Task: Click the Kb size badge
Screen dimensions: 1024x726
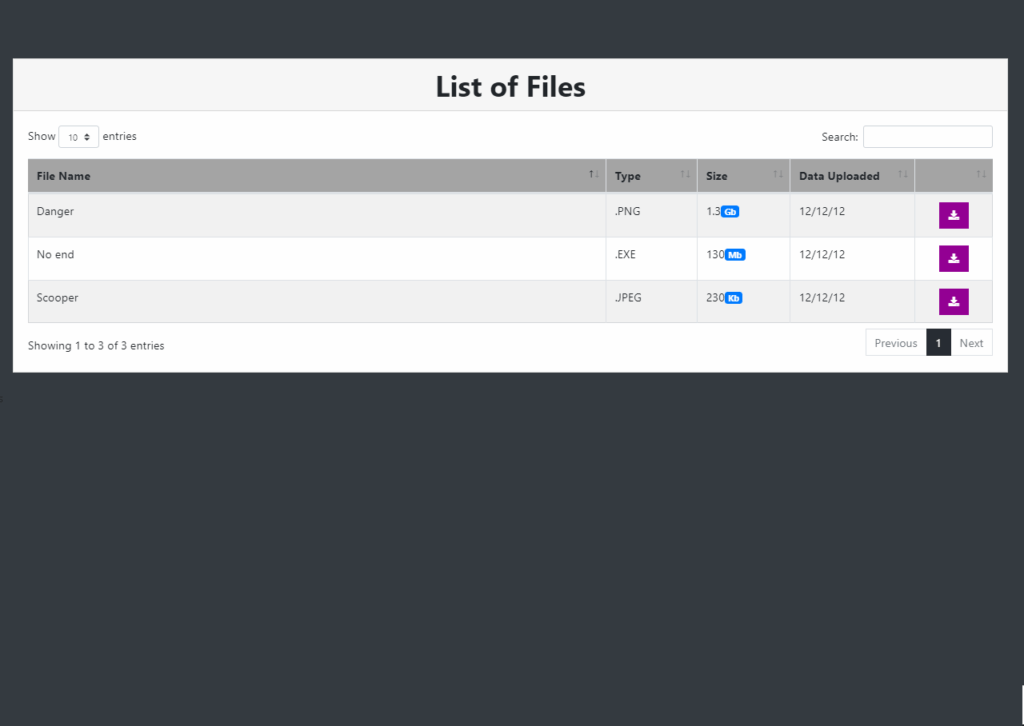Action: pyautogui.click(x=733, y=298)
